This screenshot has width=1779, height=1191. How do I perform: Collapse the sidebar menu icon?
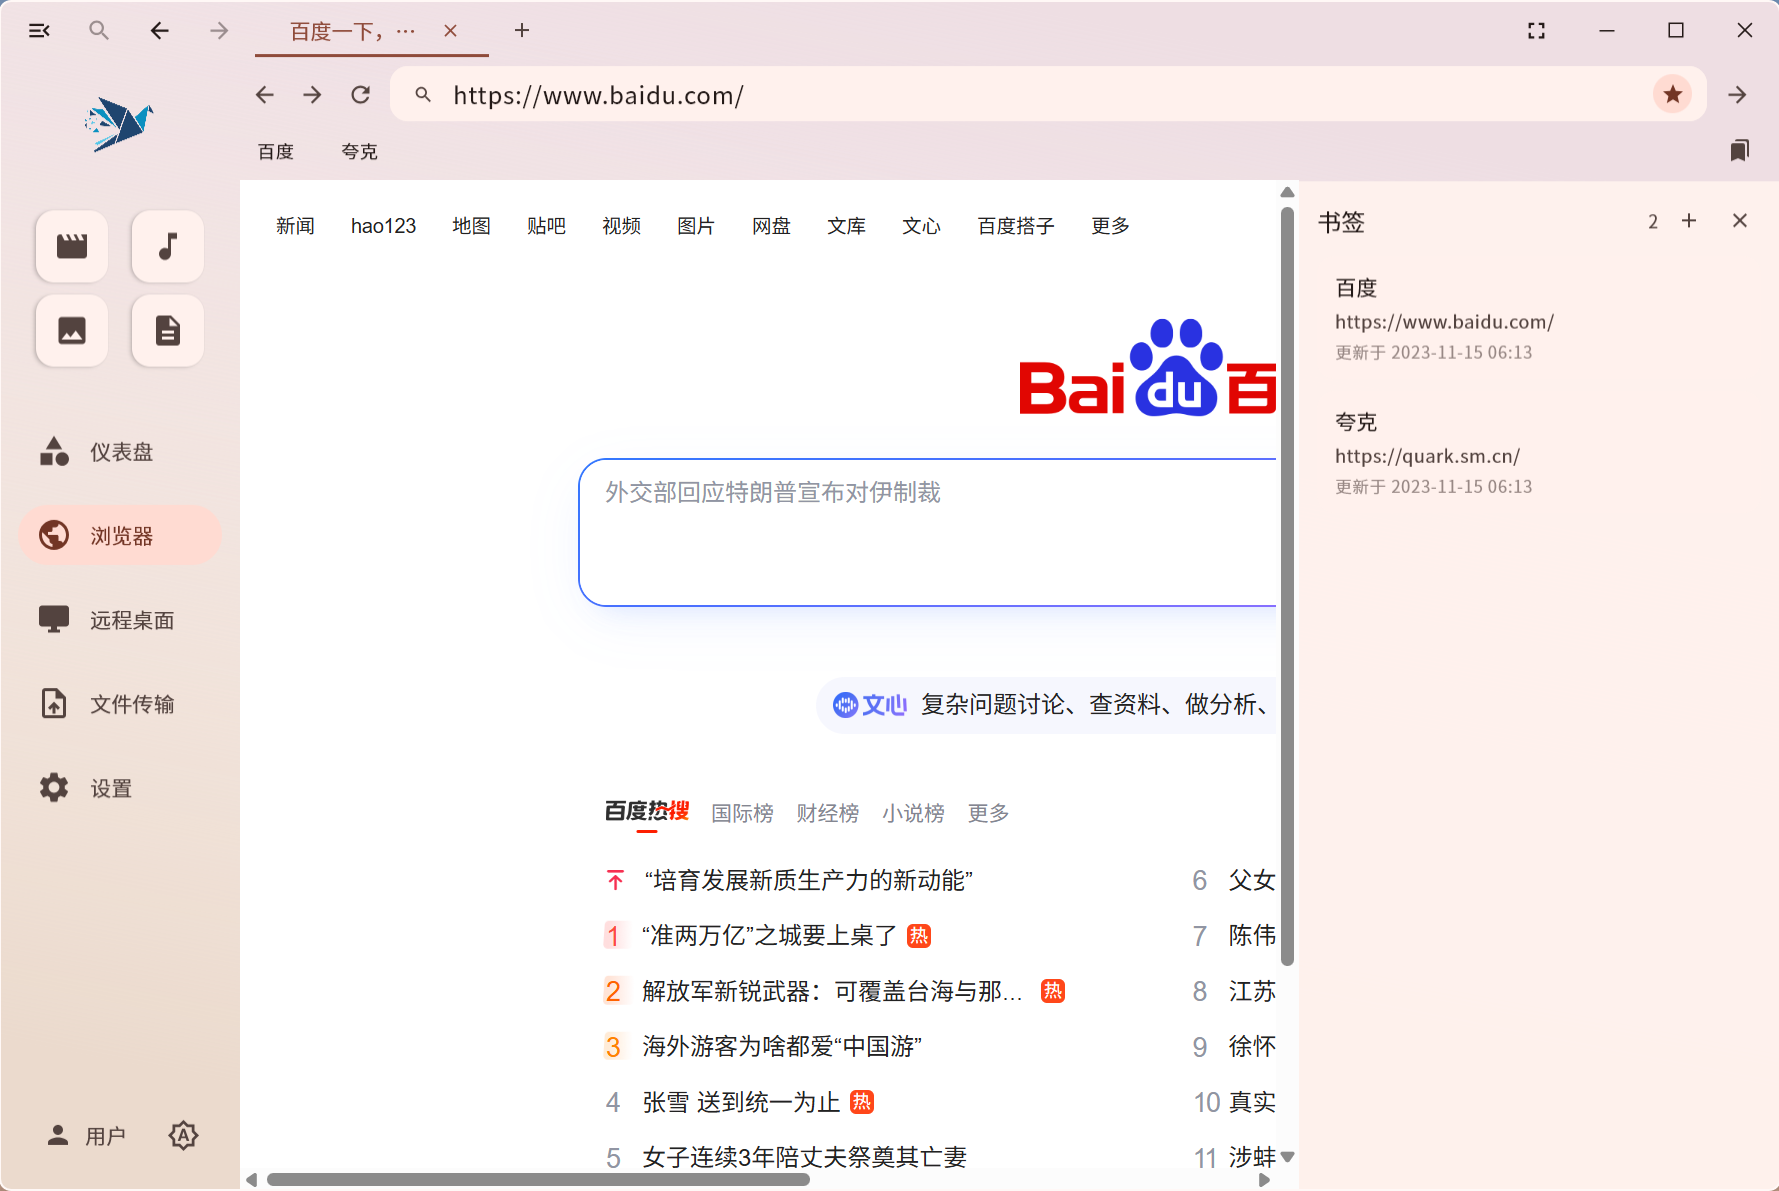click(39, 31)
